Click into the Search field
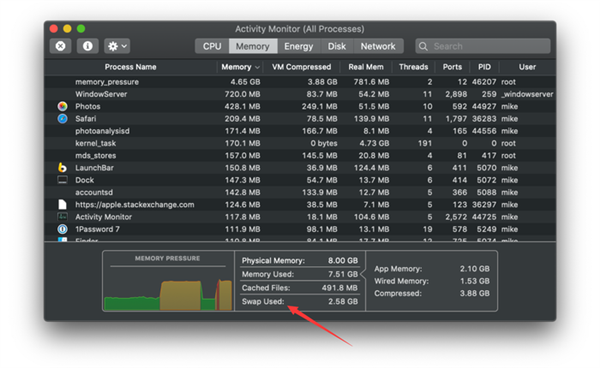 [x=483, y=46]
